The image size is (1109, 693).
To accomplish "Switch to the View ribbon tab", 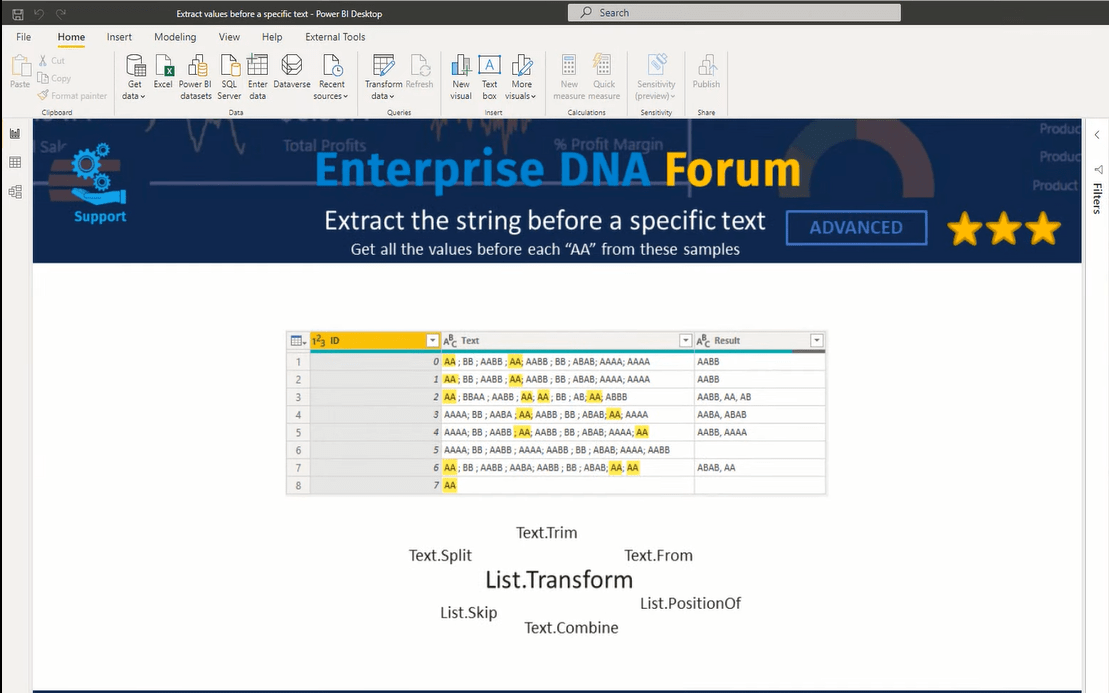I will (228, 37).
